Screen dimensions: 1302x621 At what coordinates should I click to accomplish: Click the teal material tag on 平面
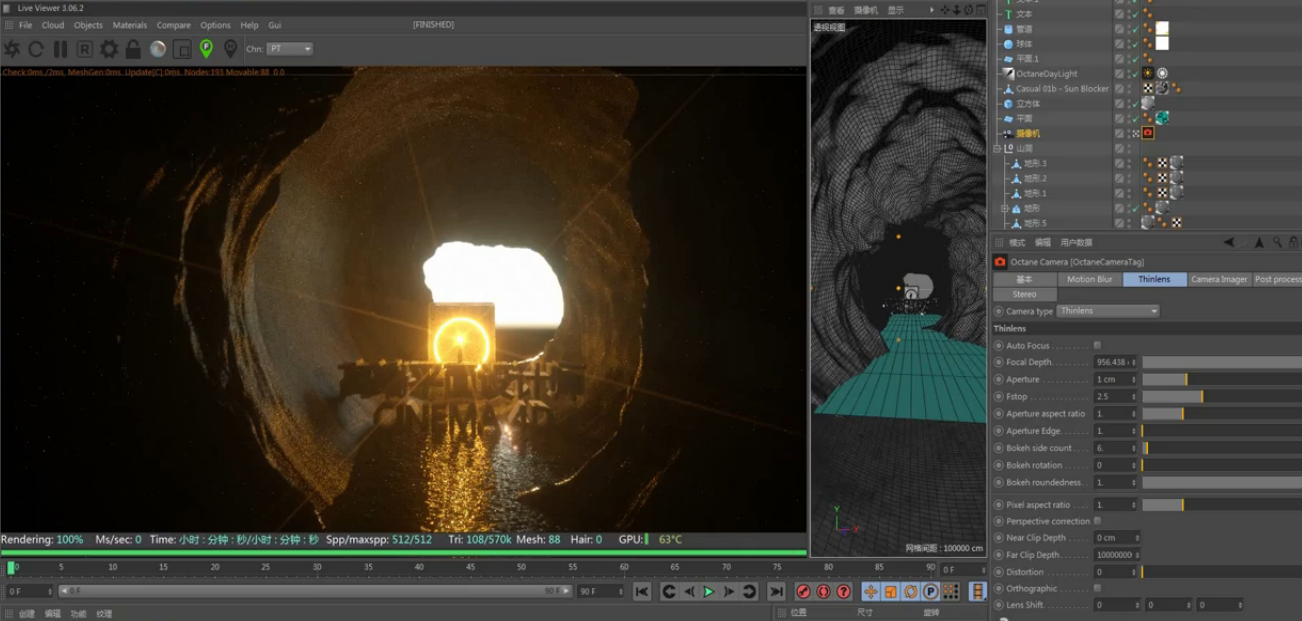pyautogui.click(x=1162, y=118)
